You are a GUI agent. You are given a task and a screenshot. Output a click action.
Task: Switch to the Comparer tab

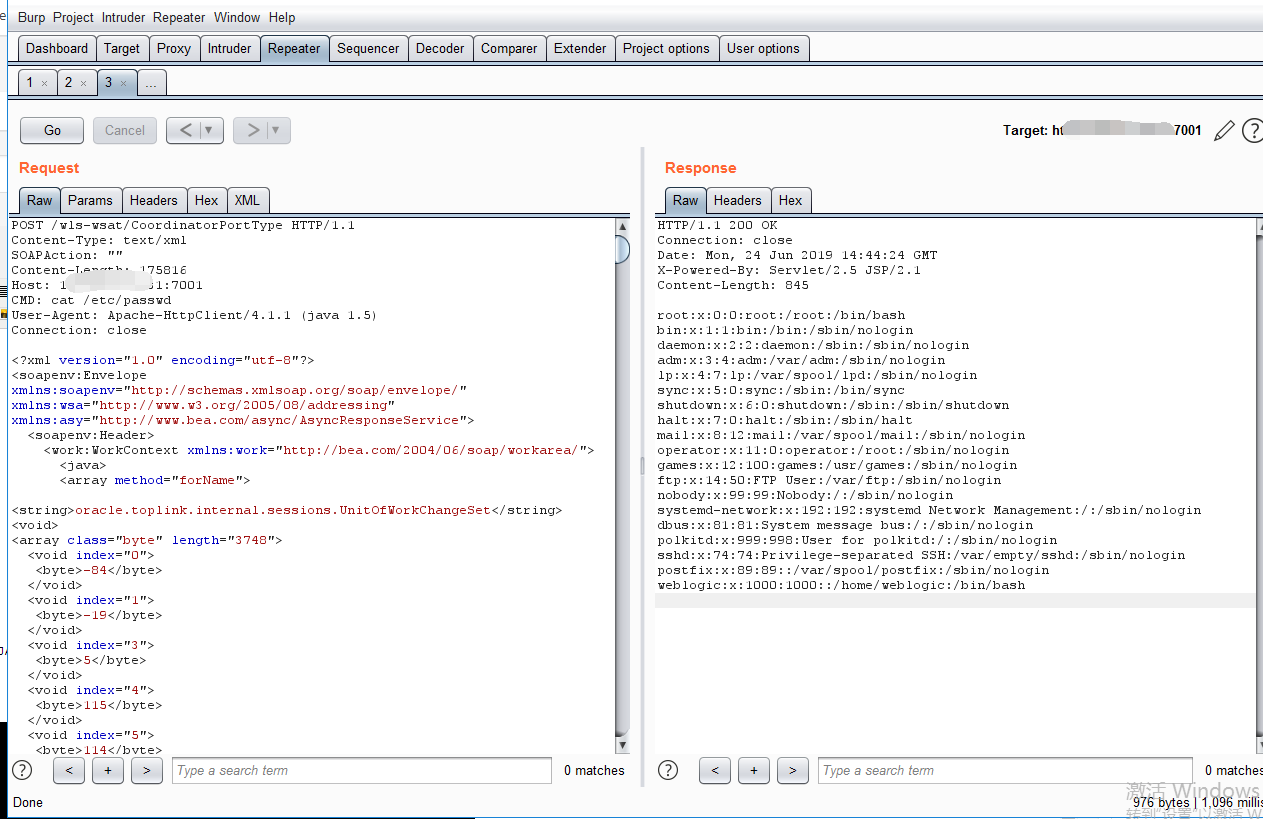click(x=509, y=48)
